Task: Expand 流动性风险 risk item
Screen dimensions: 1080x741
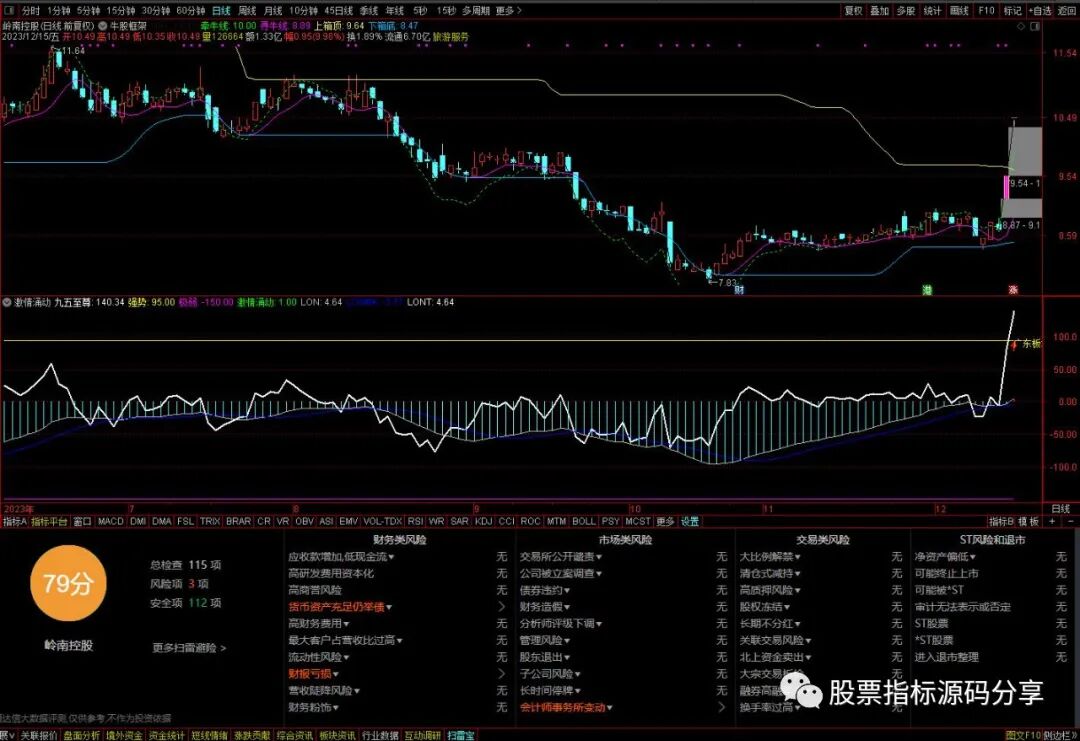Action: (x=318, y=657)
